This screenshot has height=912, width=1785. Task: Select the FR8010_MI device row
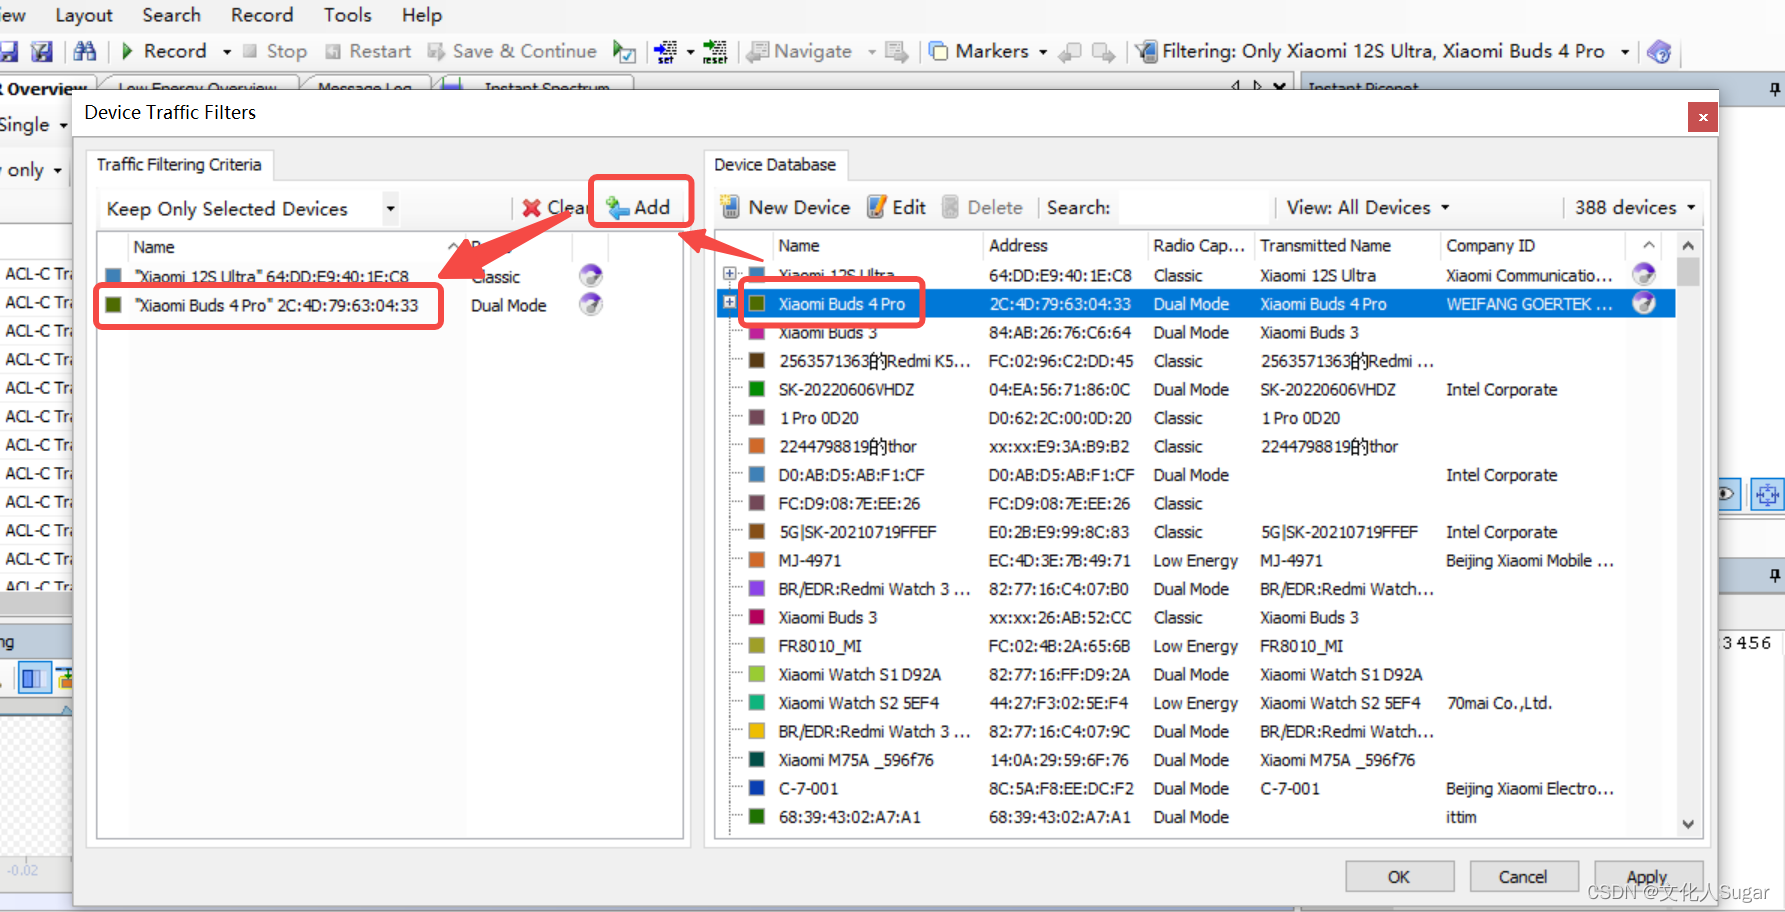(x=1195, y=646)
